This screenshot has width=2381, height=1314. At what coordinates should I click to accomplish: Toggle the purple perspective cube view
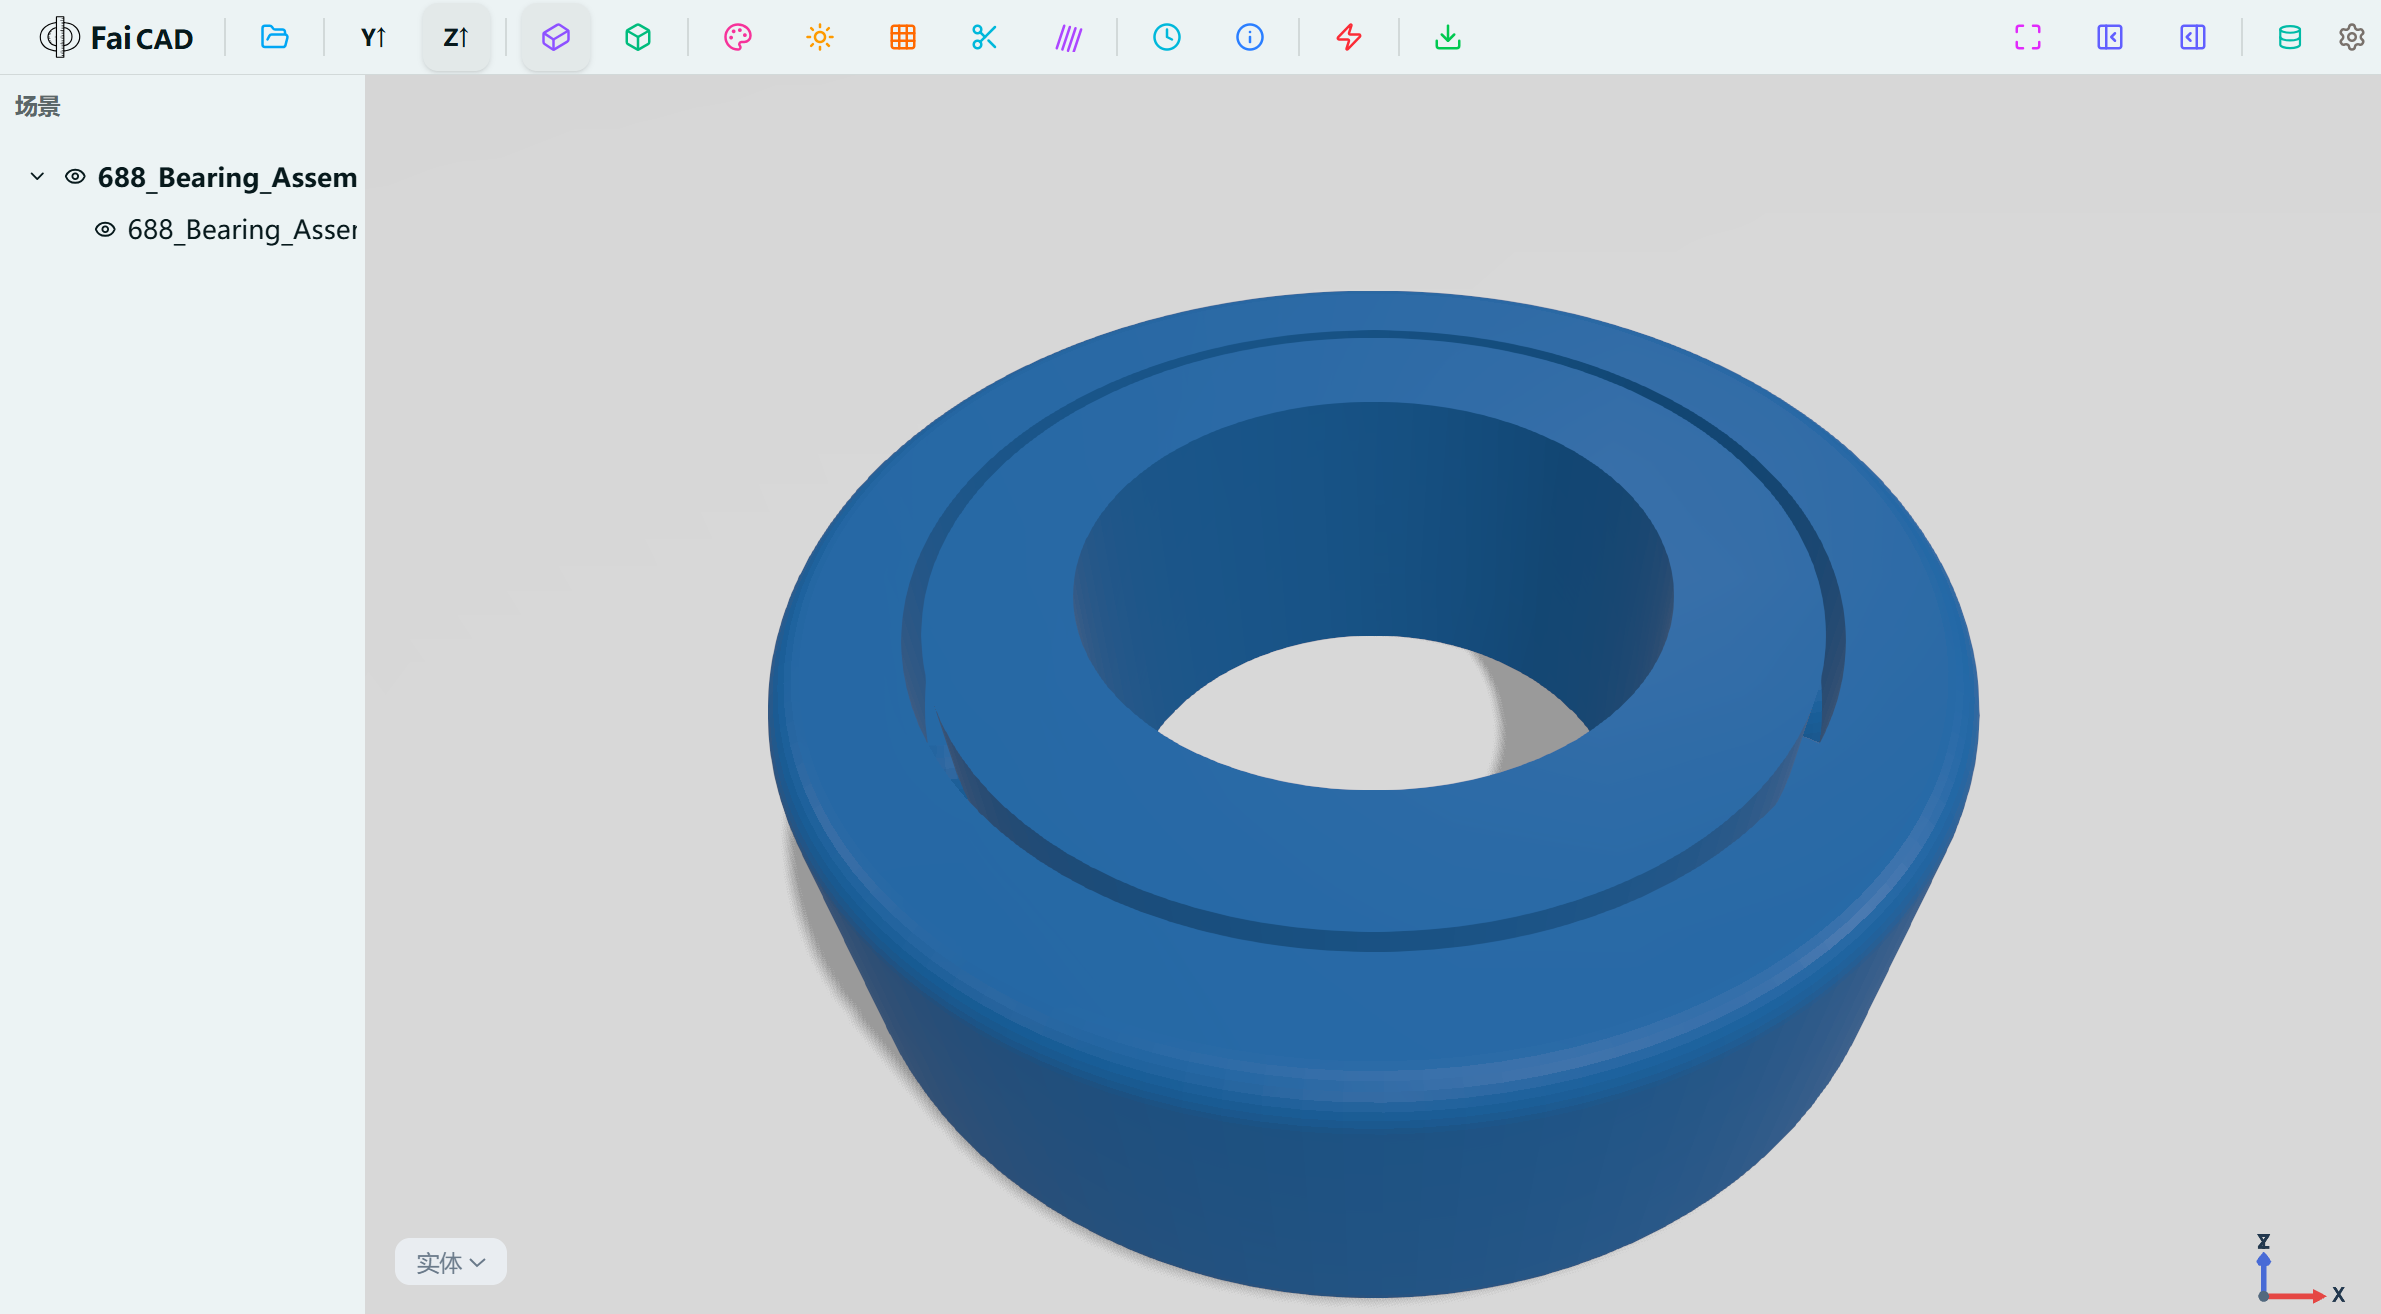click(556, 37)
